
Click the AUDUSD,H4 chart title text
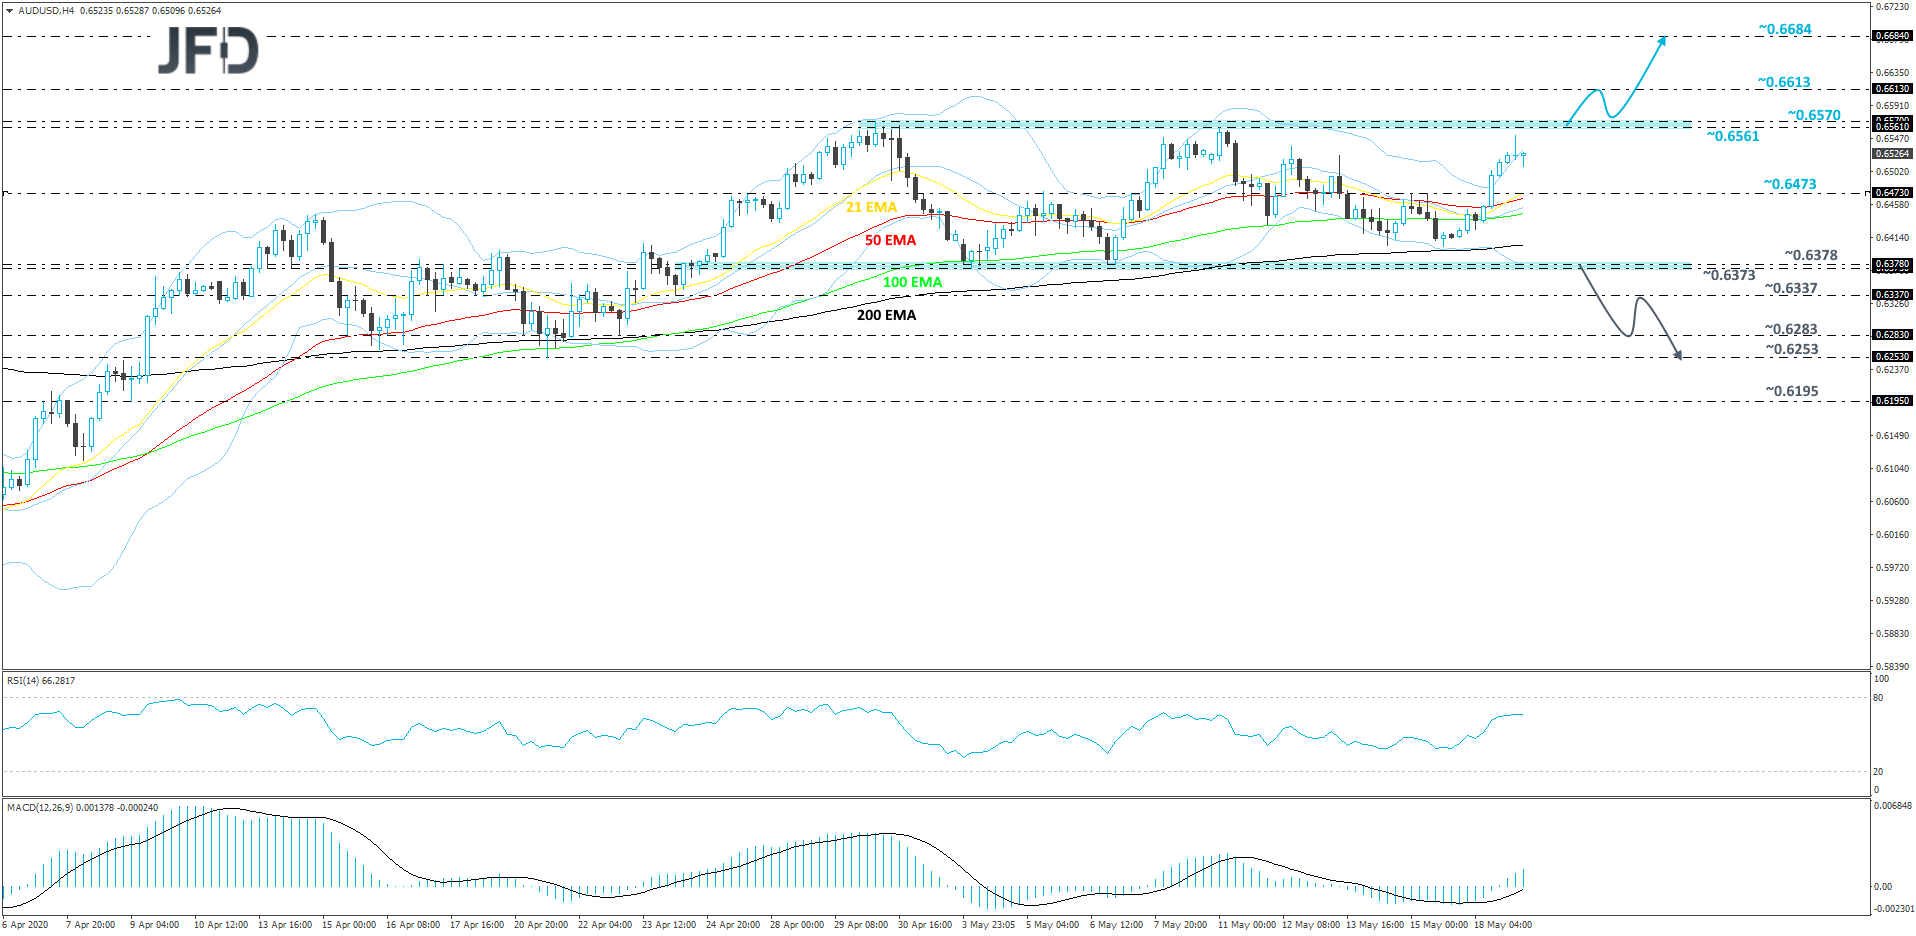point(46,11)
